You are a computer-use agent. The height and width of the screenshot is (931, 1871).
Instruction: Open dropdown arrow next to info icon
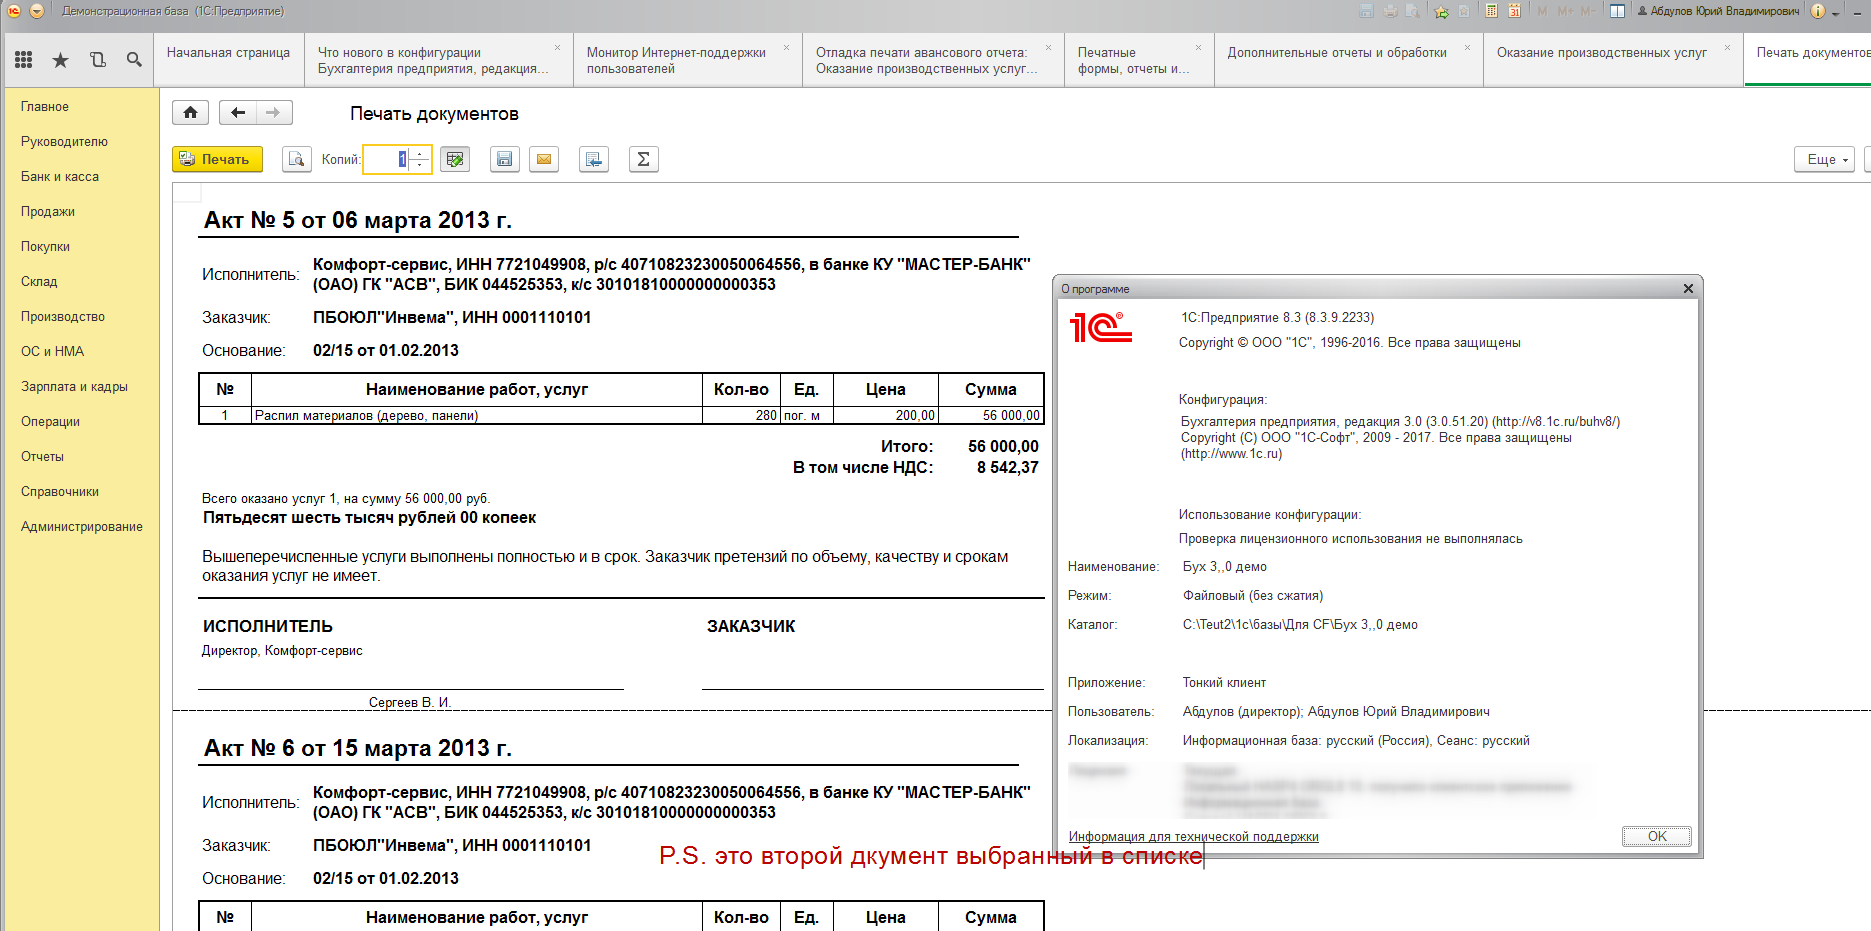click(1835, 13)
